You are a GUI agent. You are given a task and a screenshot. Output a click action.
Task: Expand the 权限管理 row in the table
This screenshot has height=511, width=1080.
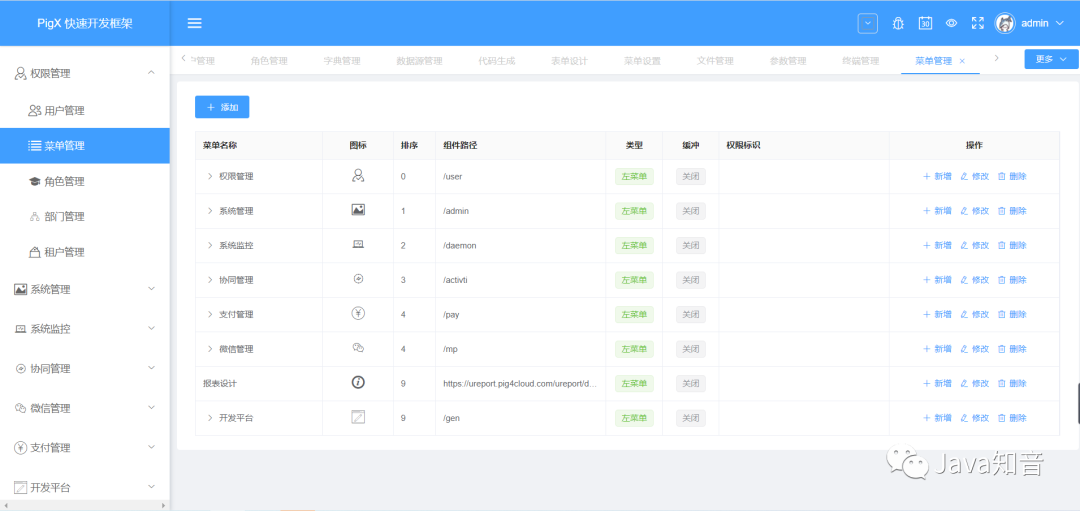coord(210,176)
